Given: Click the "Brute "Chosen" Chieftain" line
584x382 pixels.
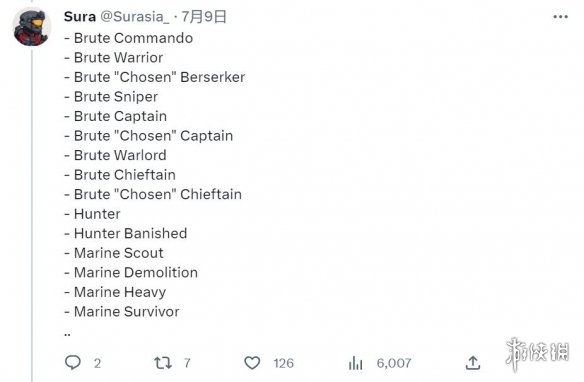Looking at the screenshot, I should [153, 194].
